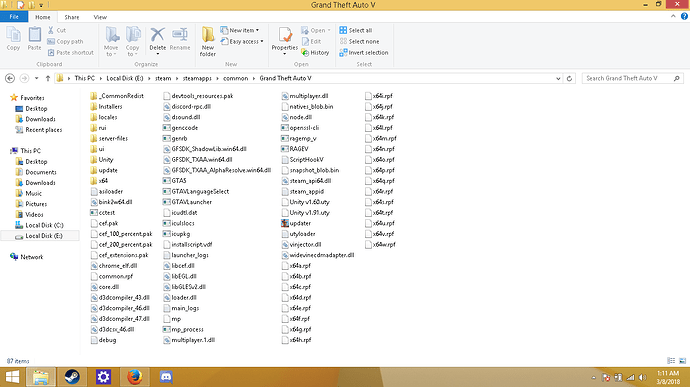Switch to the View ribbon tab
This screenshot has width=690, height=387.
(x=100, y=17)
